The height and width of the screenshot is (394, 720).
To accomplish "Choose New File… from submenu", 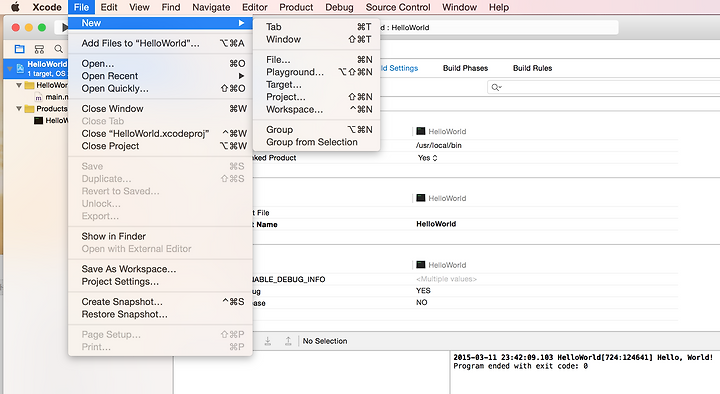I will 317,59.
